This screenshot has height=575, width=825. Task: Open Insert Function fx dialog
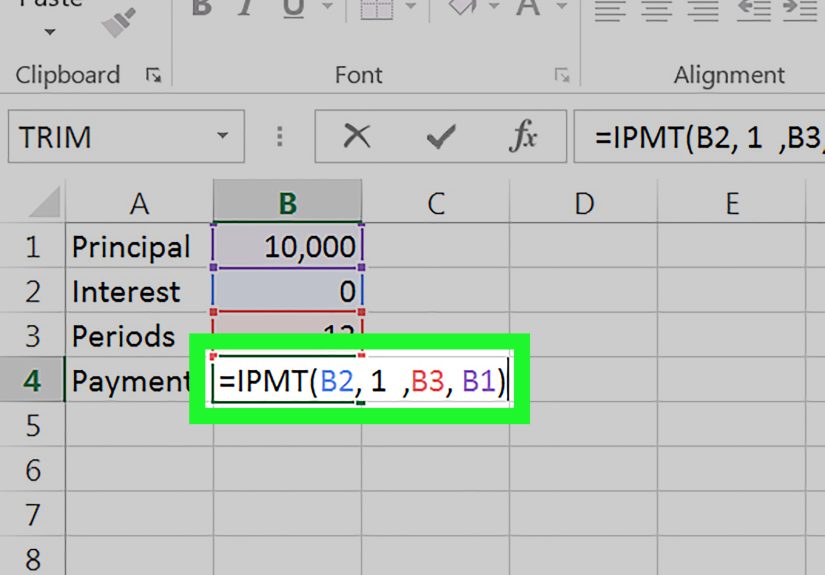click(523, 136)
